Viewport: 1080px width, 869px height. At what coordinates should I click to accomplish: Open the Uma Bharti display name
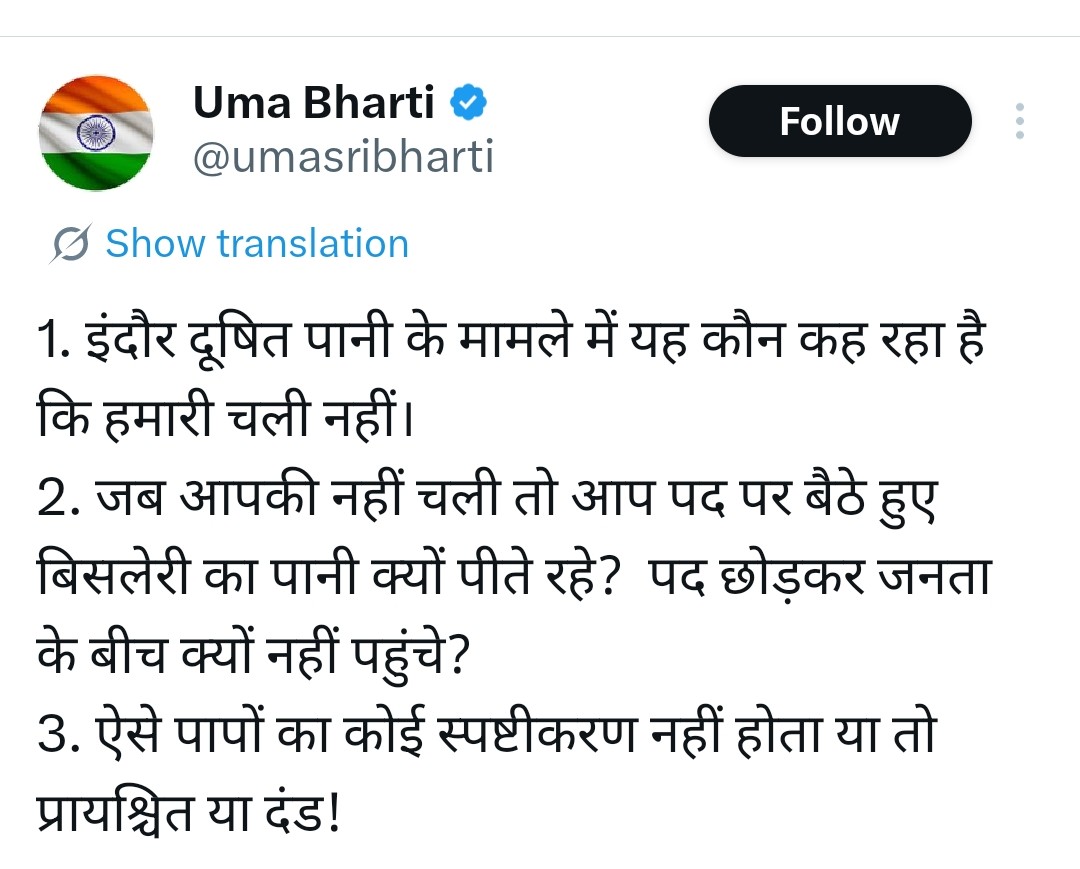(x=313, y=101)
